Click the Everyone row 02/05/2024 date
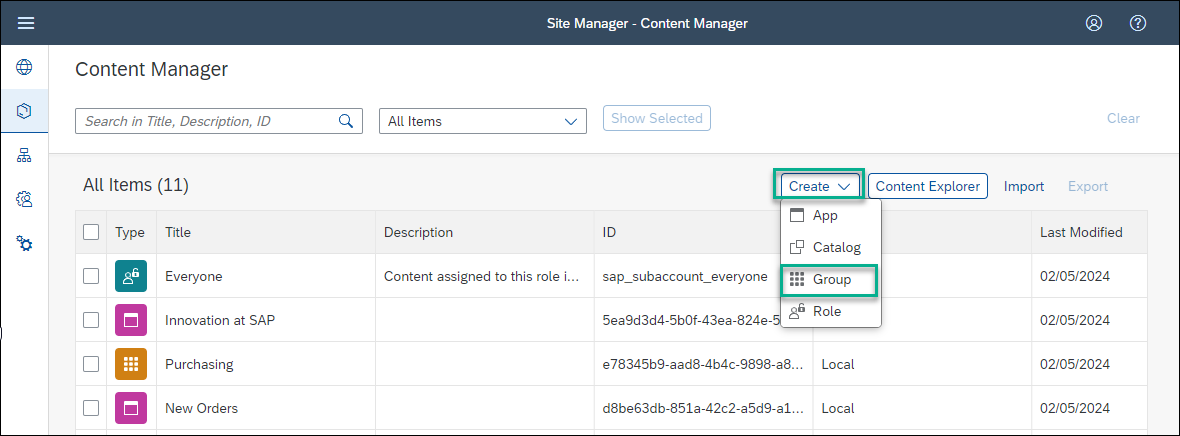1180x436 pixels. pos(1075,276)
